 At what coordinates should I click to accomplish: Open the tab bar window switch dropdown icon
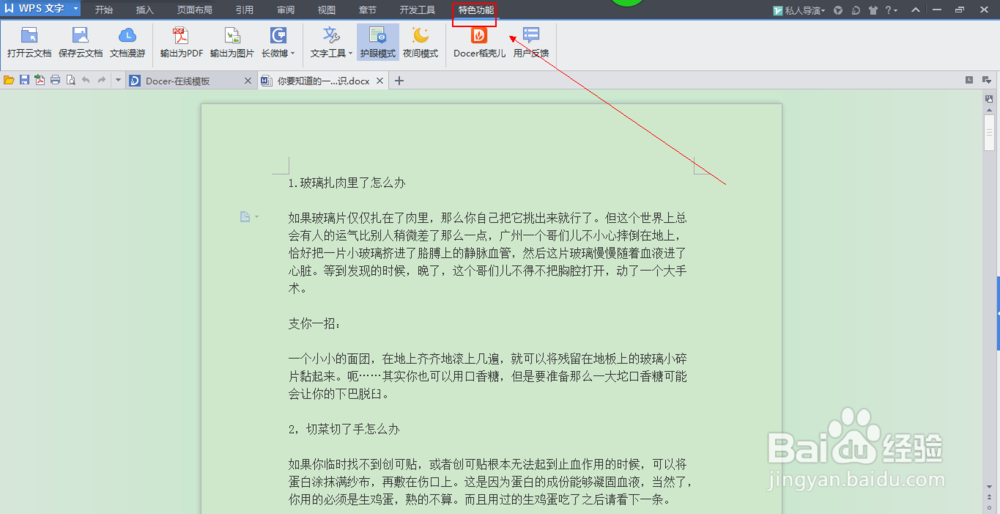[x=987, y=80]
